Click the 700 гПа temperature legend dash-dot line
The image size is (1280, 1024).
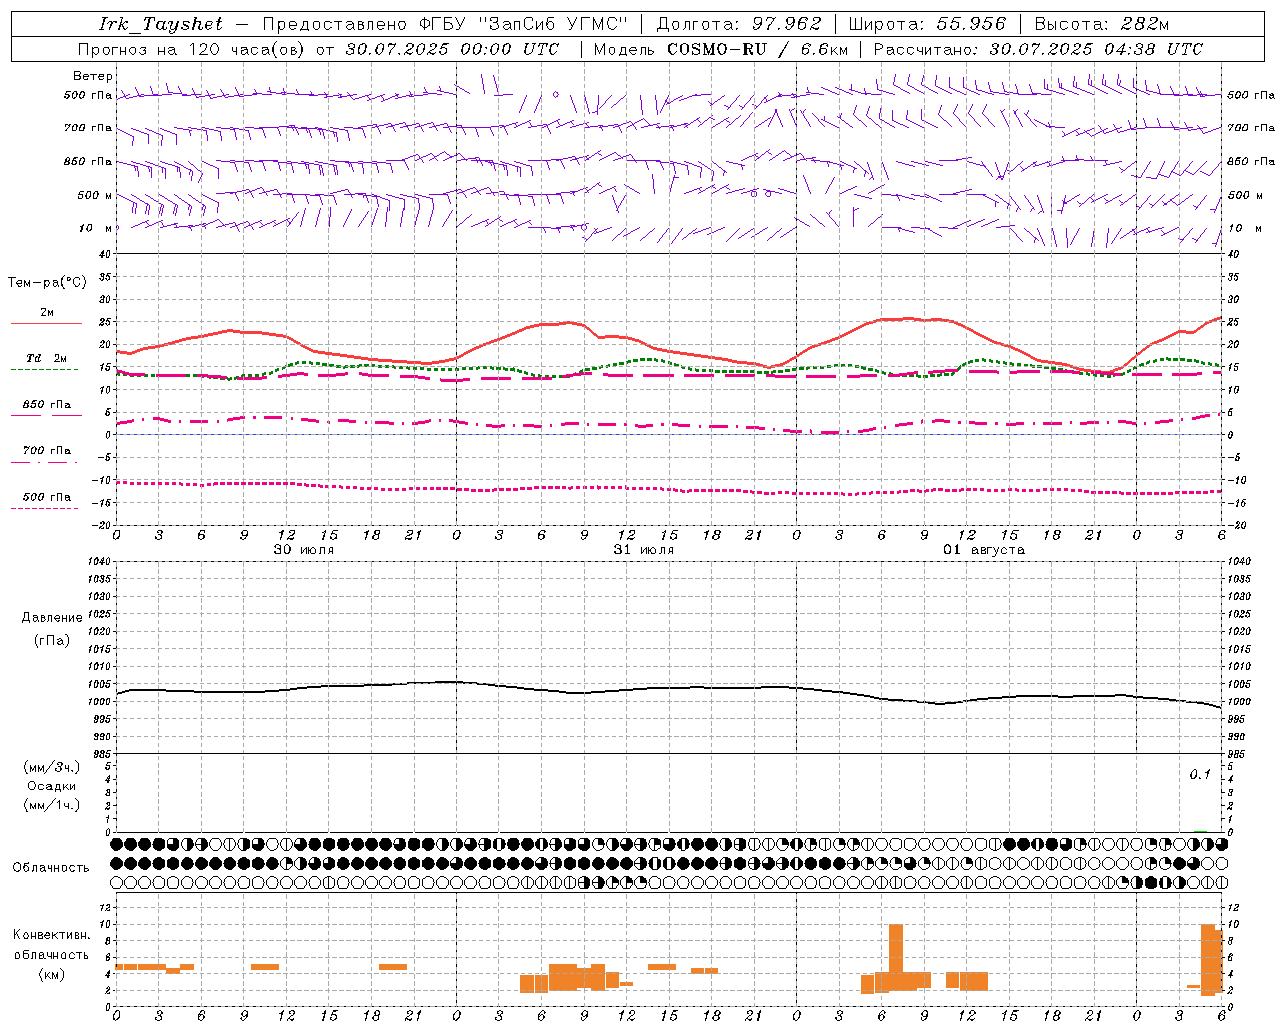(44, 462)
